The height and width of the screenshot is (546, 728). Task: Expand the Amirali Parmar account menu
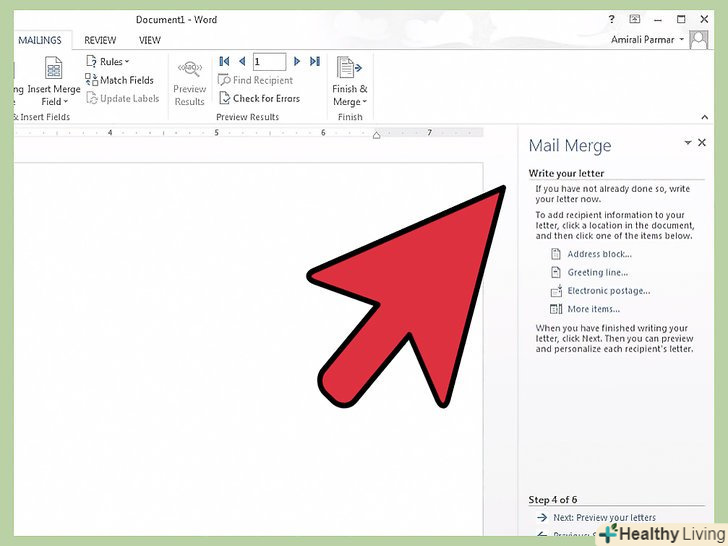click(682, 40)
